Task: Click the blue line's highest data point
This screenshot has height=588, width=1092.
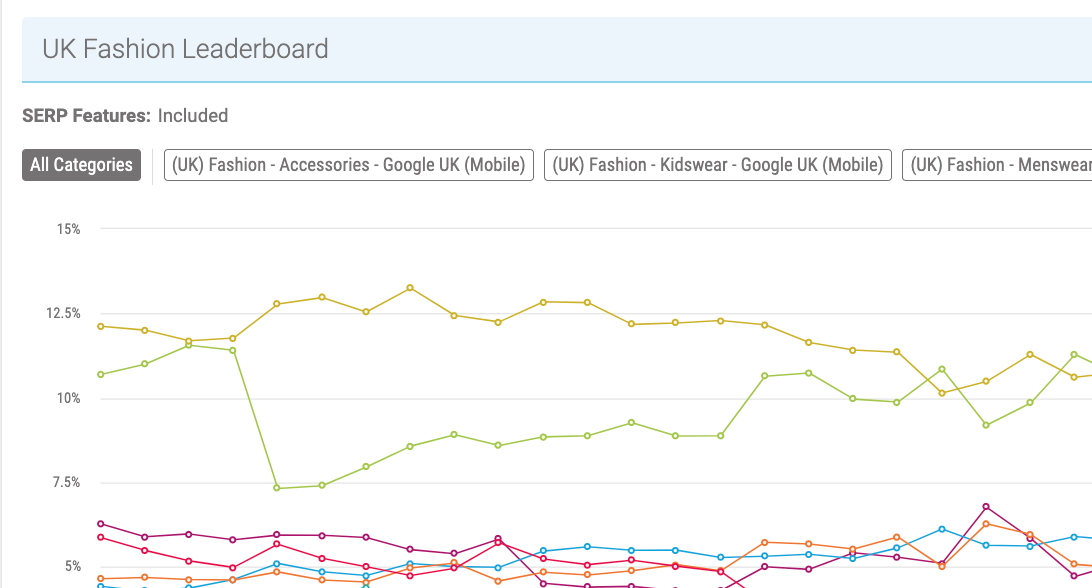Action: [x=942, y=529]
